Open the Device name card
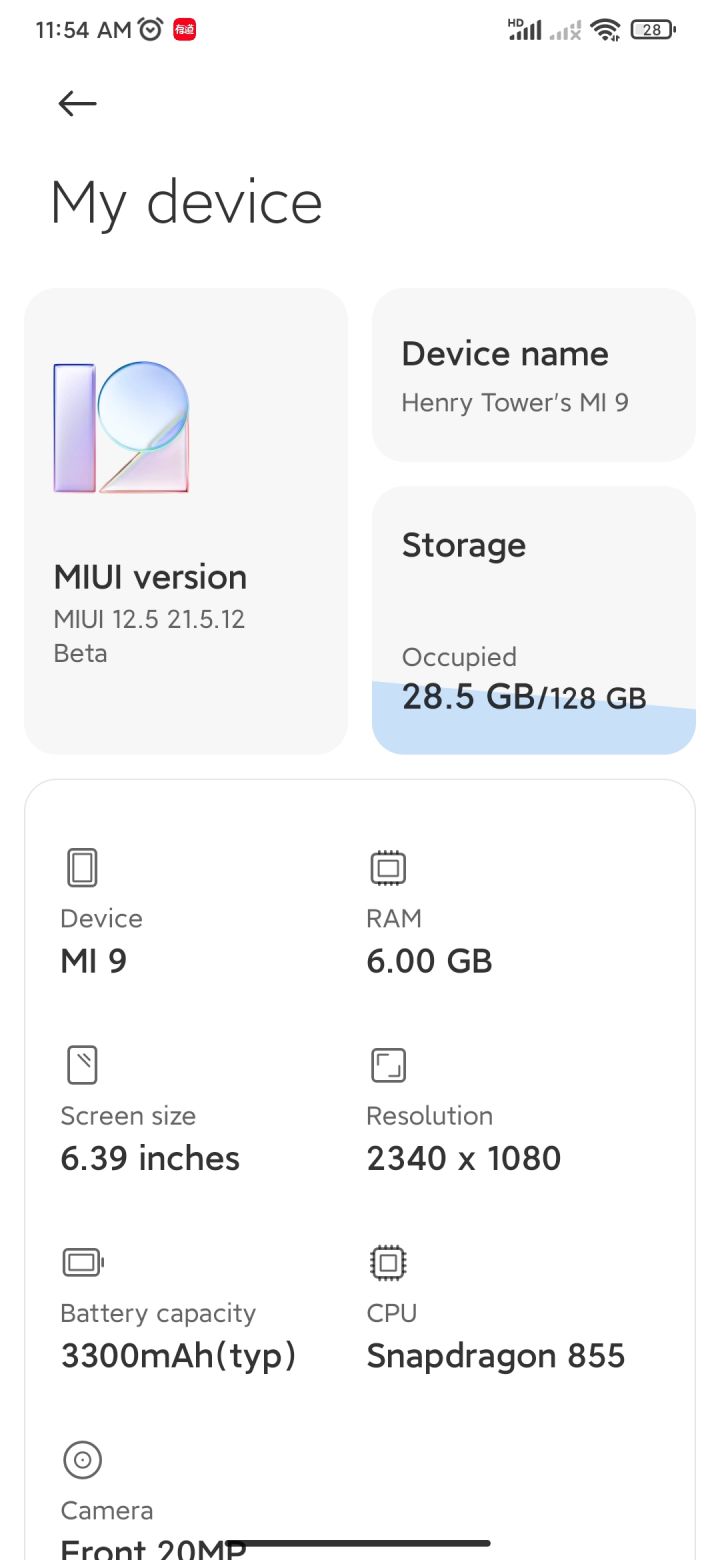 coord(534,375)
